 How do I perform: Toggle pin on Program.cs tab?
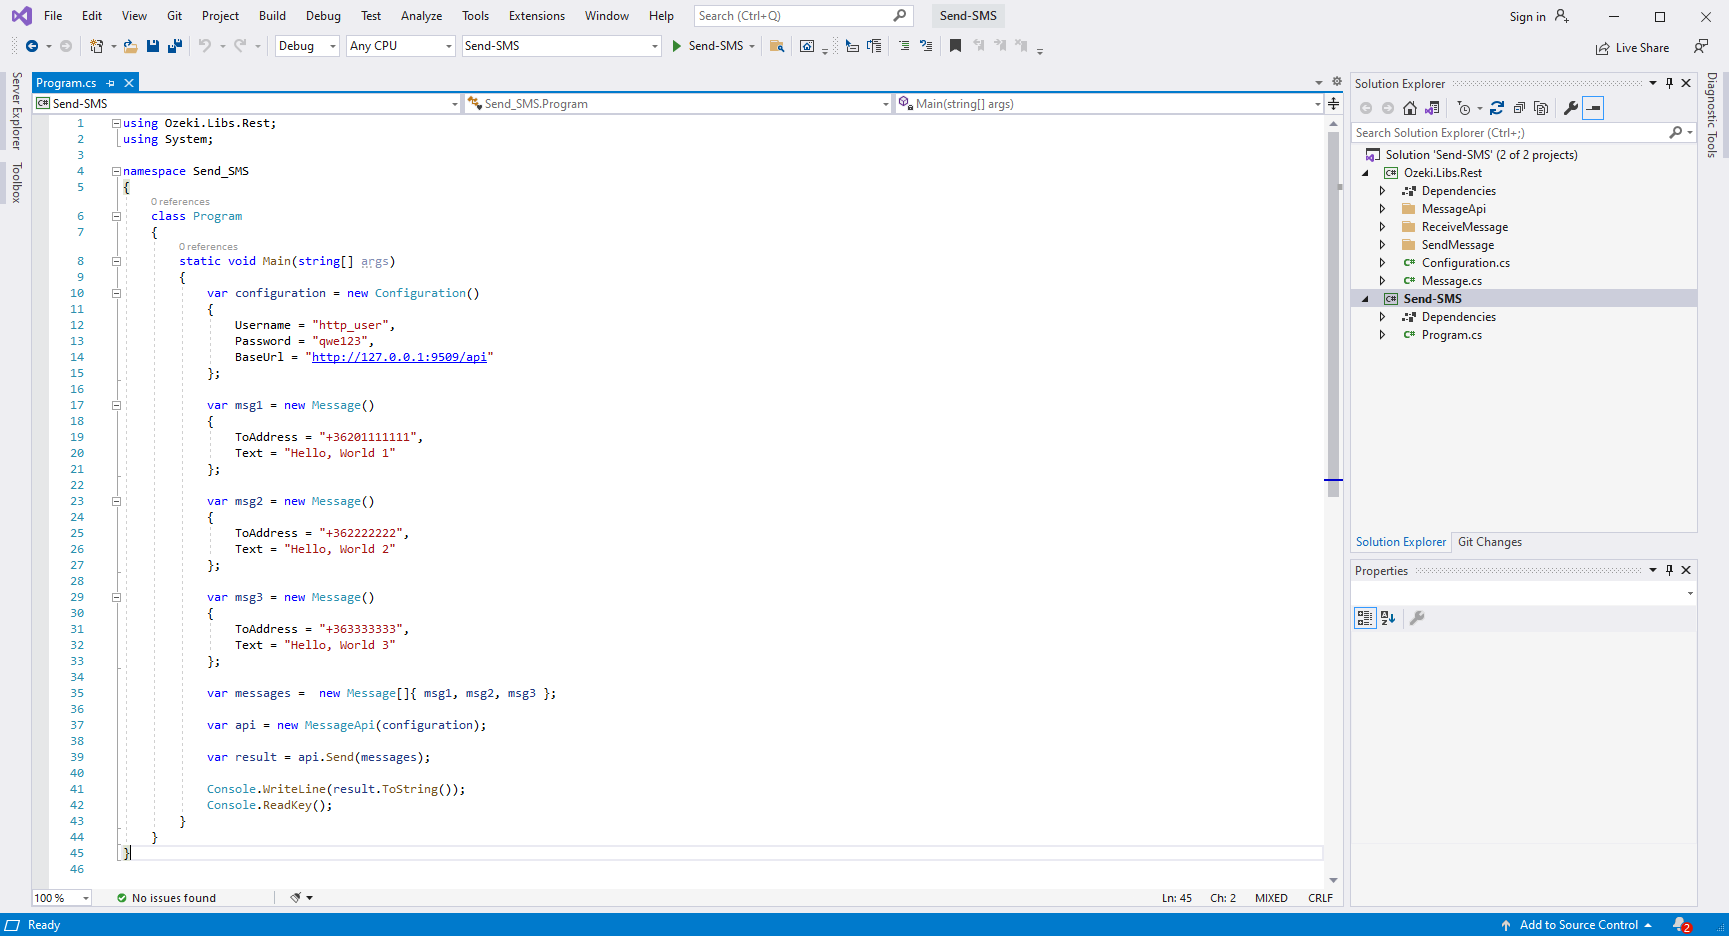pyautogui.click(x=111, y=83)
